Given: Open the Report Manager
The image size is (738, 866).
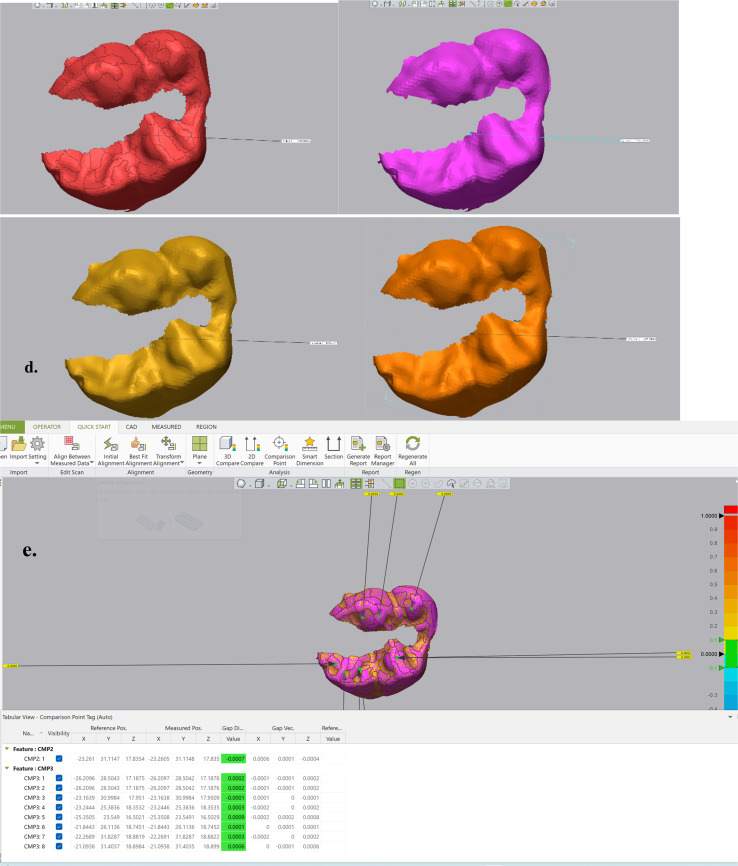Looking at the screenshot, I should pos(382,450).
